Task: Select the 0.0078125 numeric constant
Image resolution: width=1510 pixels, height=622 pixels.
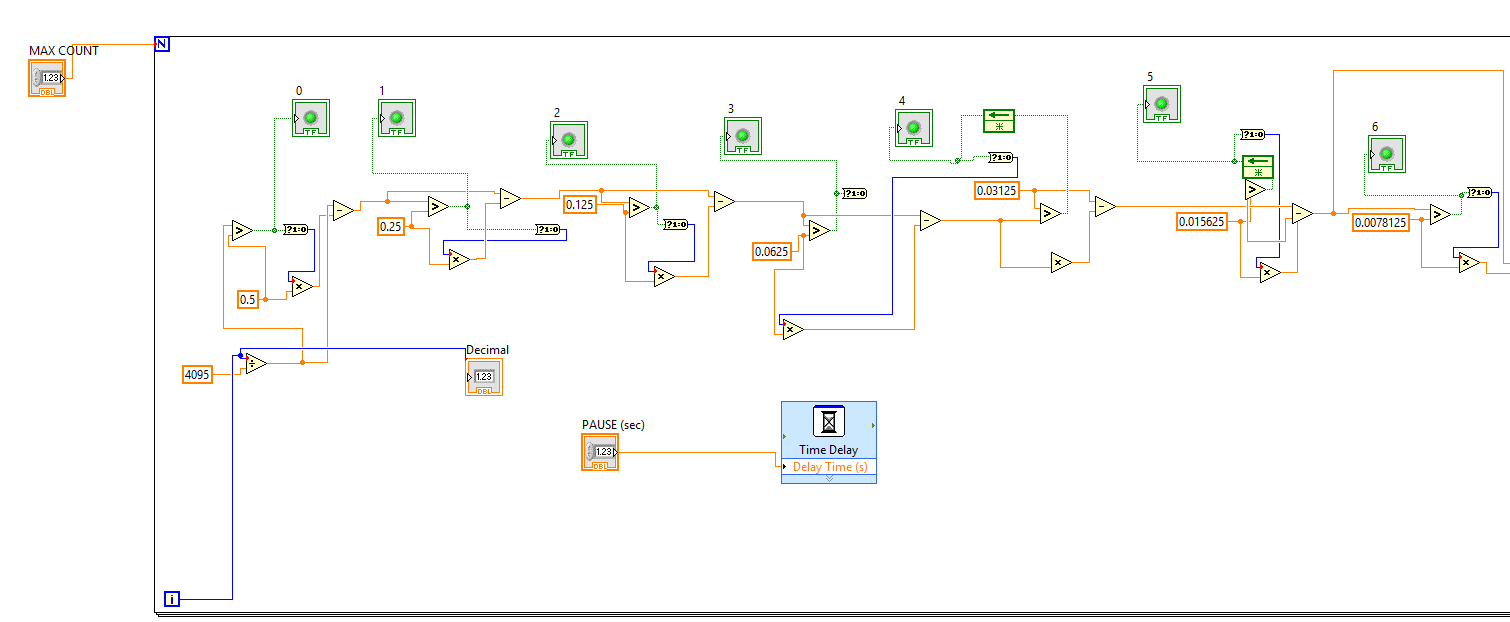Action: point(1380,222)
